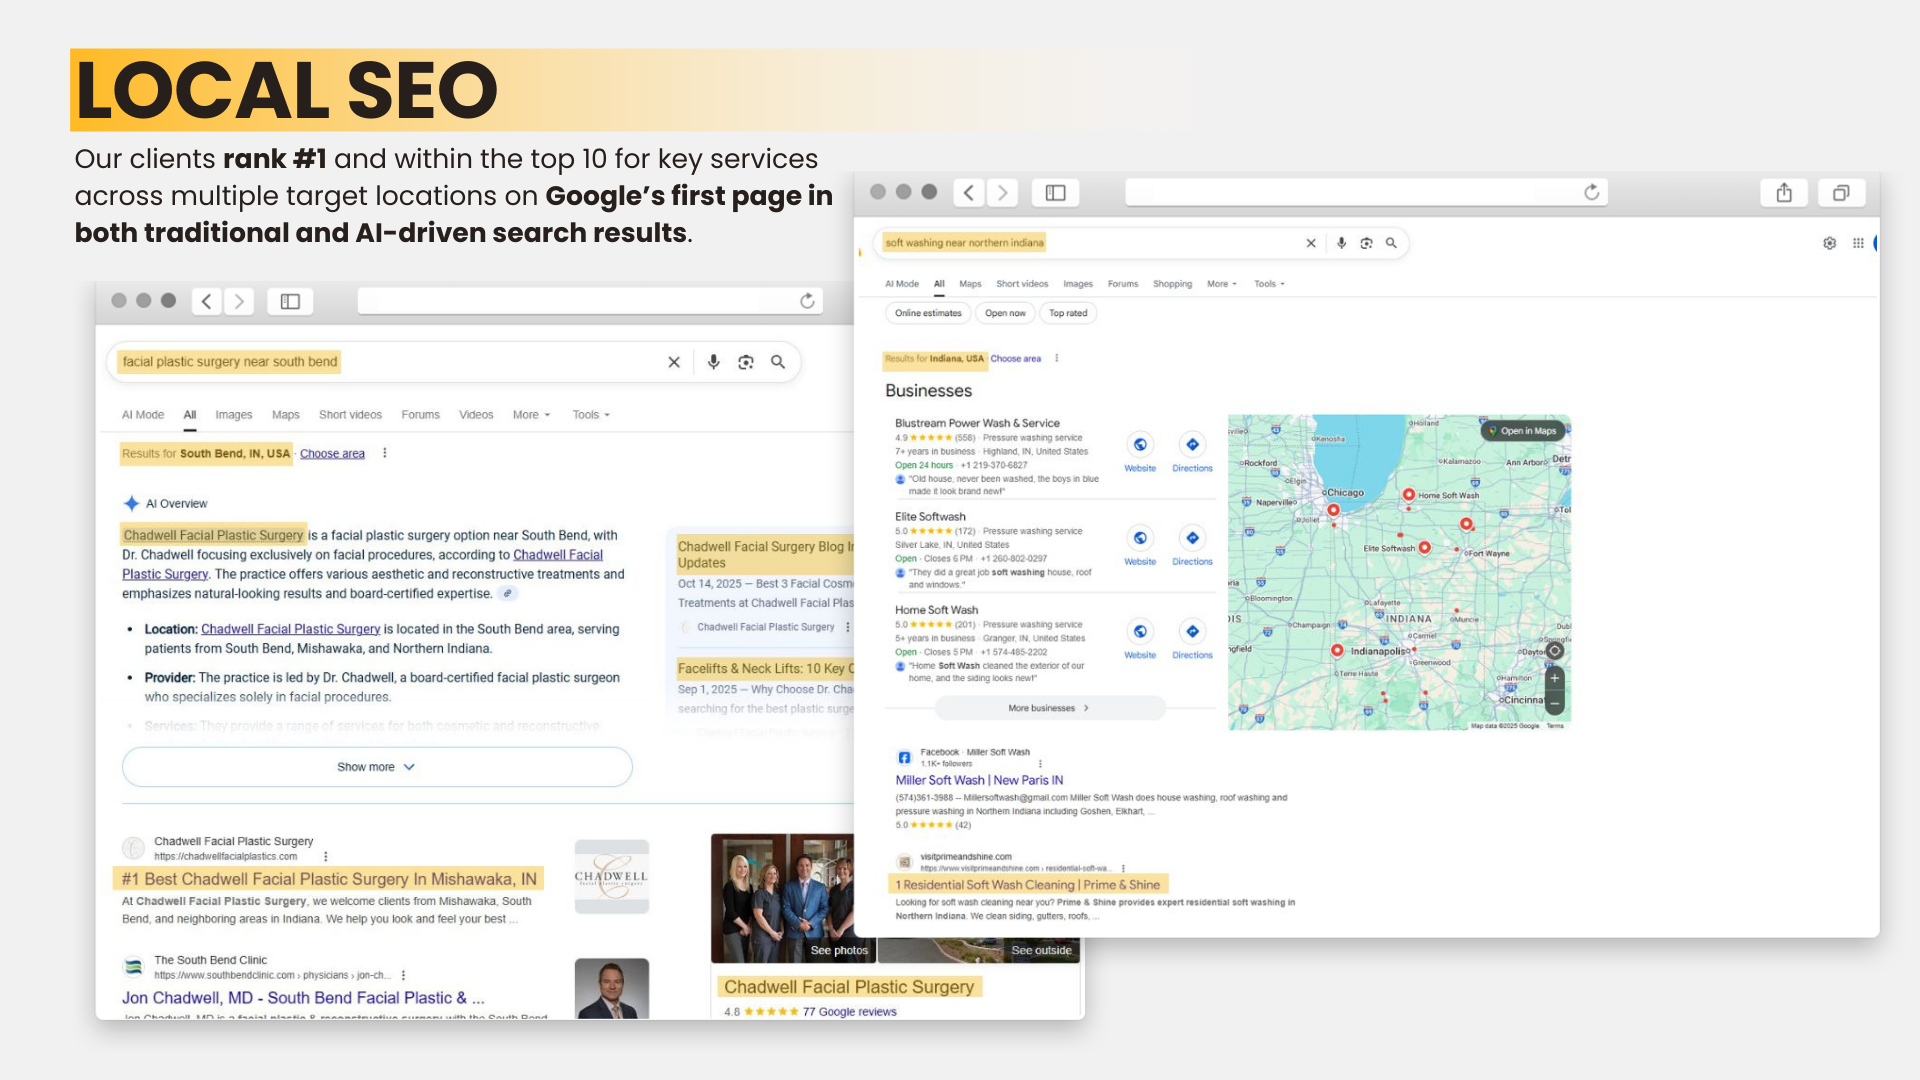
Task: Click the share icon in the right browser
Action: coord(1784,192)
